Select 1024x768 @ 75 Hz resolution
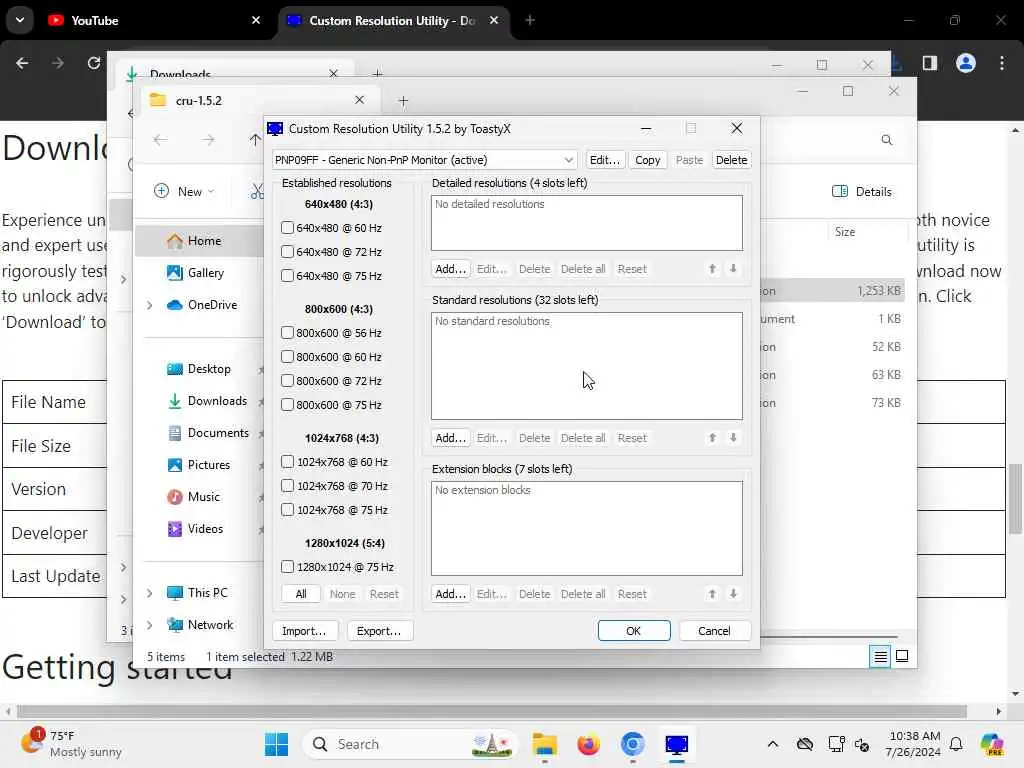Screen dimensions: 1024x768 287,510
